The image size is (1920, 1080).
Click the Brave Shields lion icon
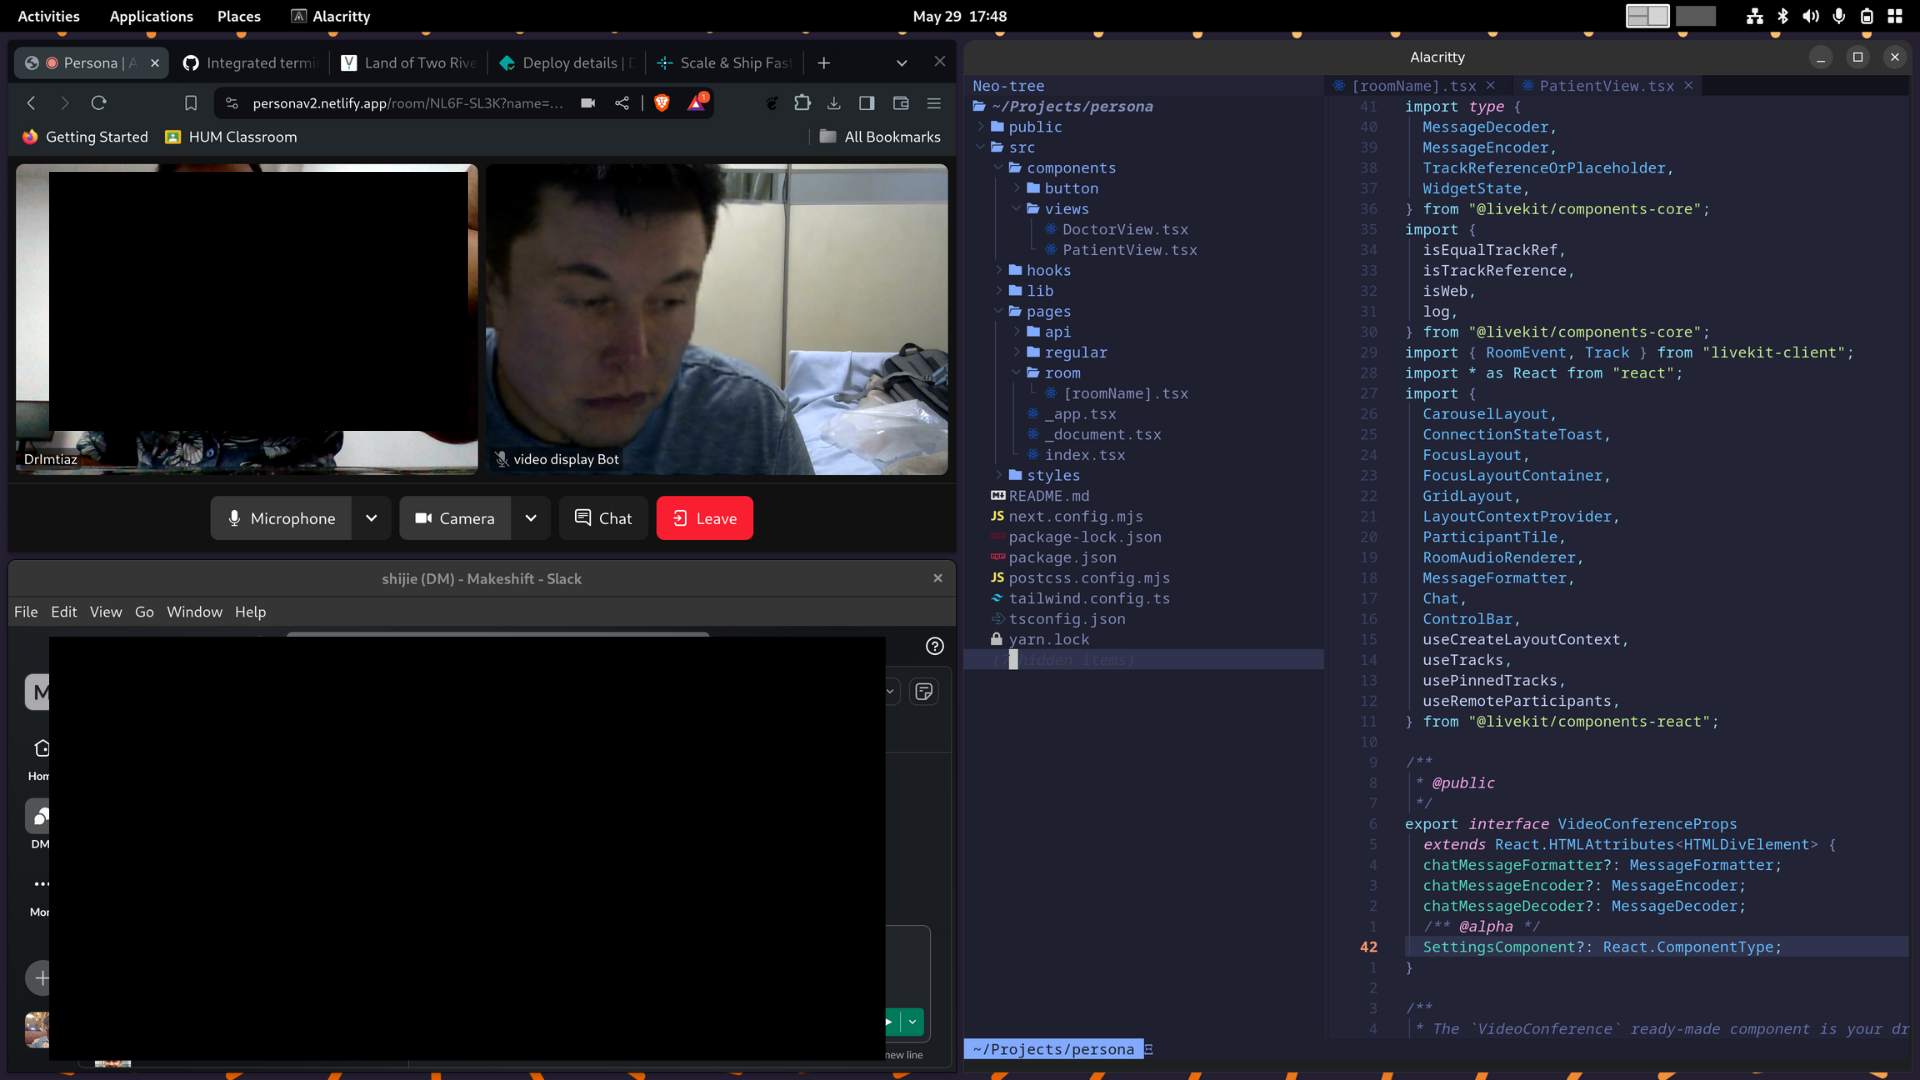pos(661,103)
